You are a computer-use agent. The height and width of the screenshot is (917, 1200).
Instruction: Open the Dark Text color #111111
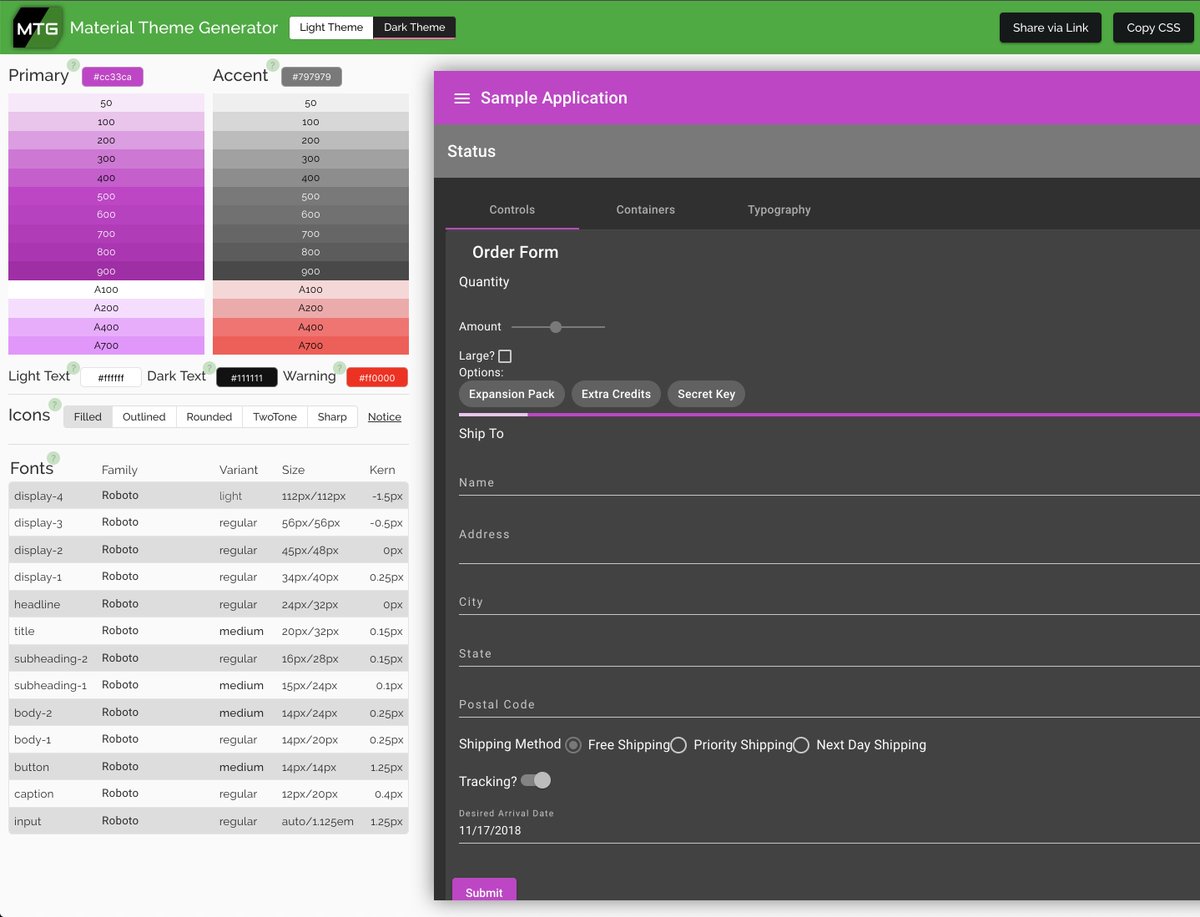pyautogui.click(x=247, y=378)
